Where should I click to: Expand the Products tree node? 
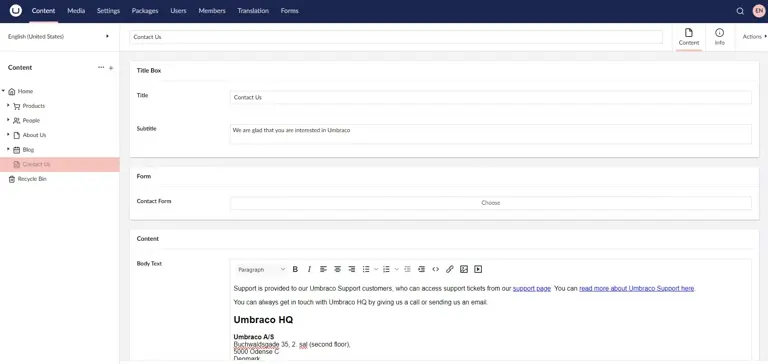tap(8, 105)
